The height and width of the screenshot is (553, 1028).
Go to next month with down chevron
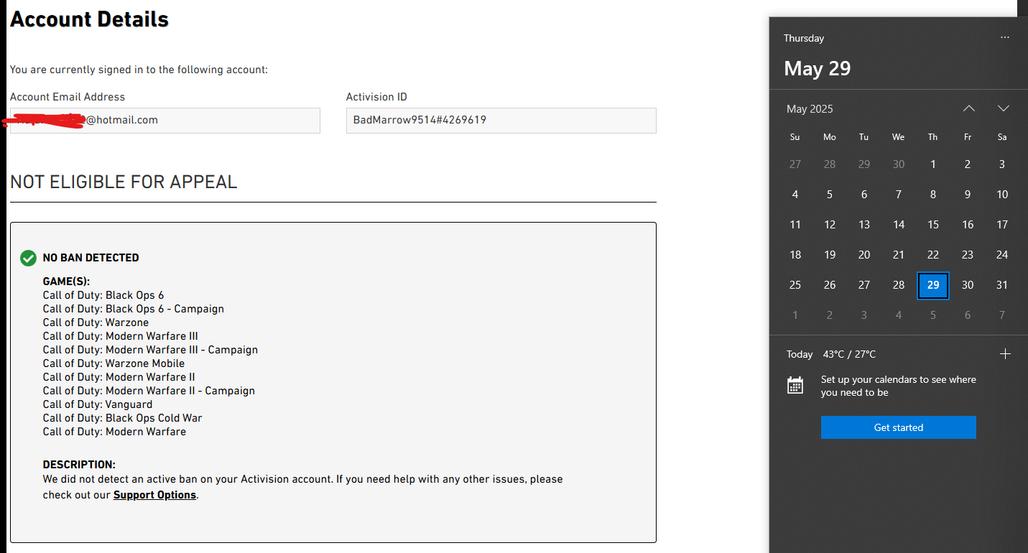click(x=1003, y=108)
